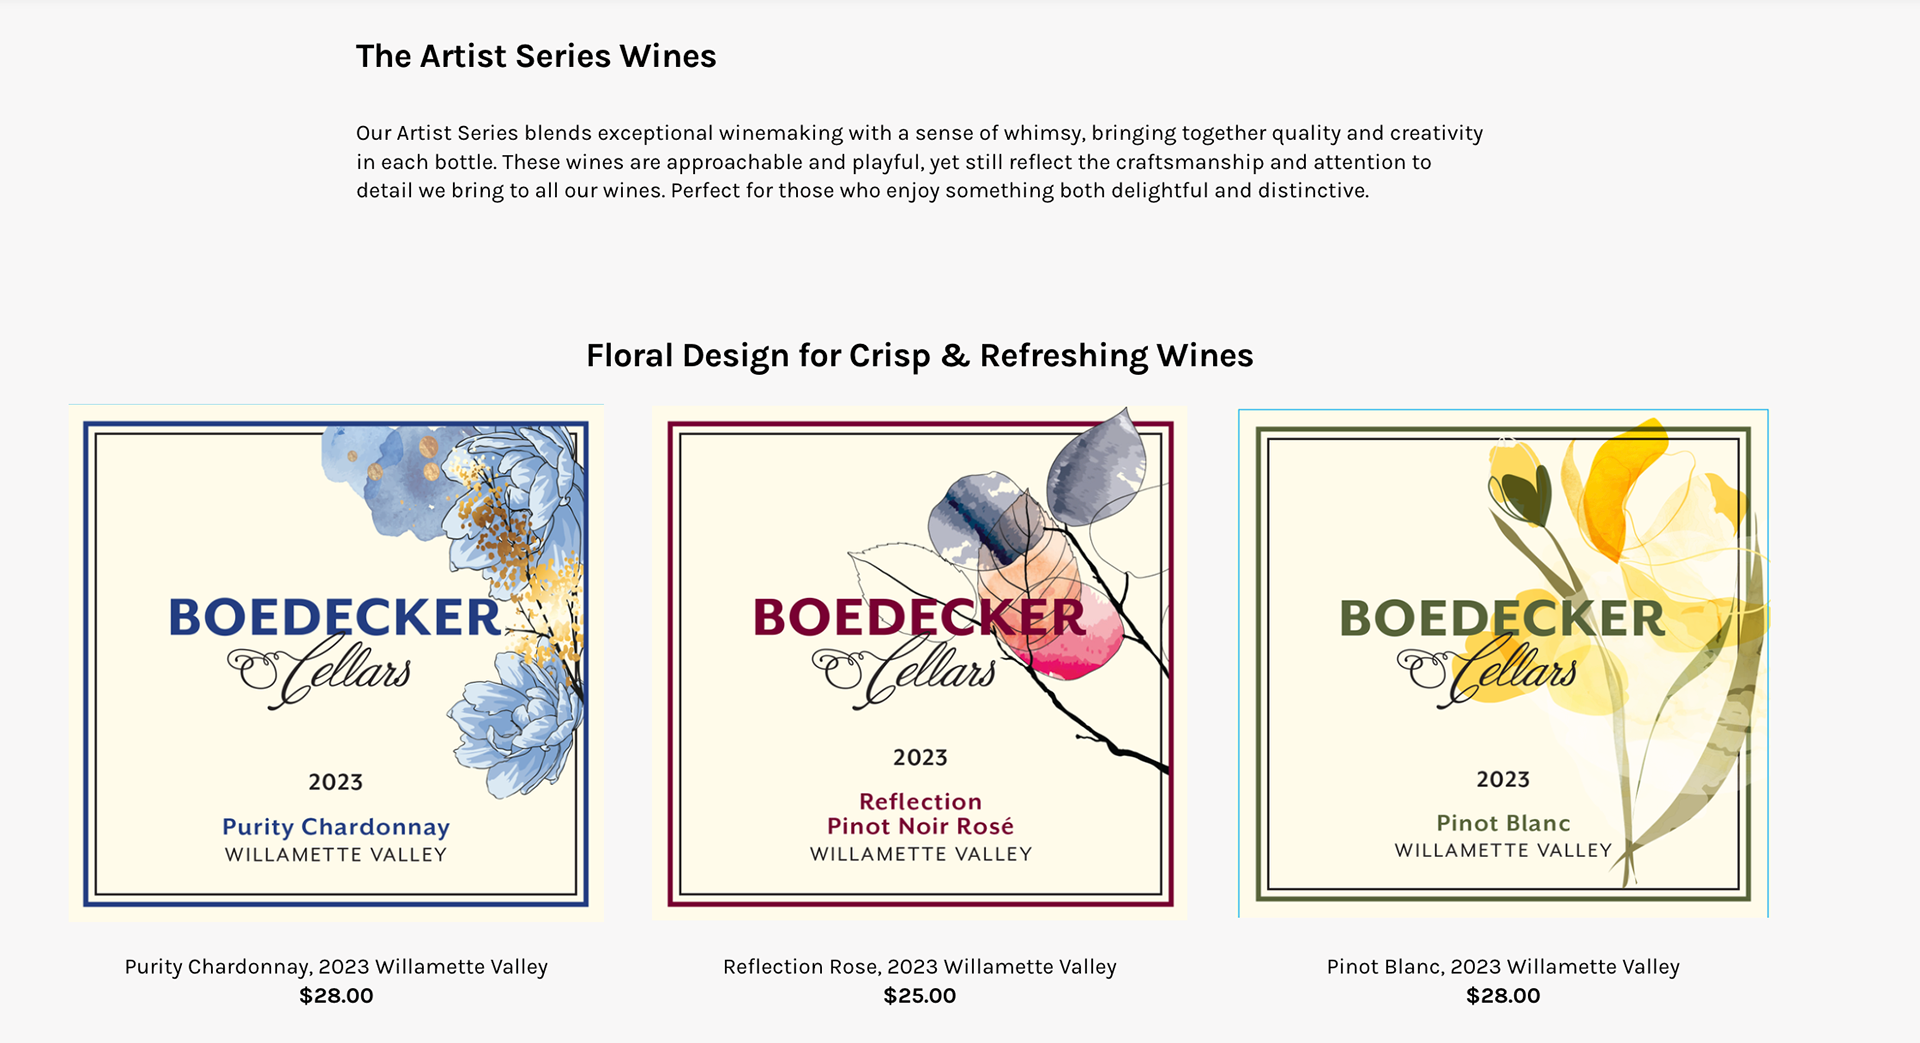Image resolution: width=1920 pixels, height=1043 pixels.
Task: Click the pink watercolor leaf on the Rosé label
Action: 1065,635
